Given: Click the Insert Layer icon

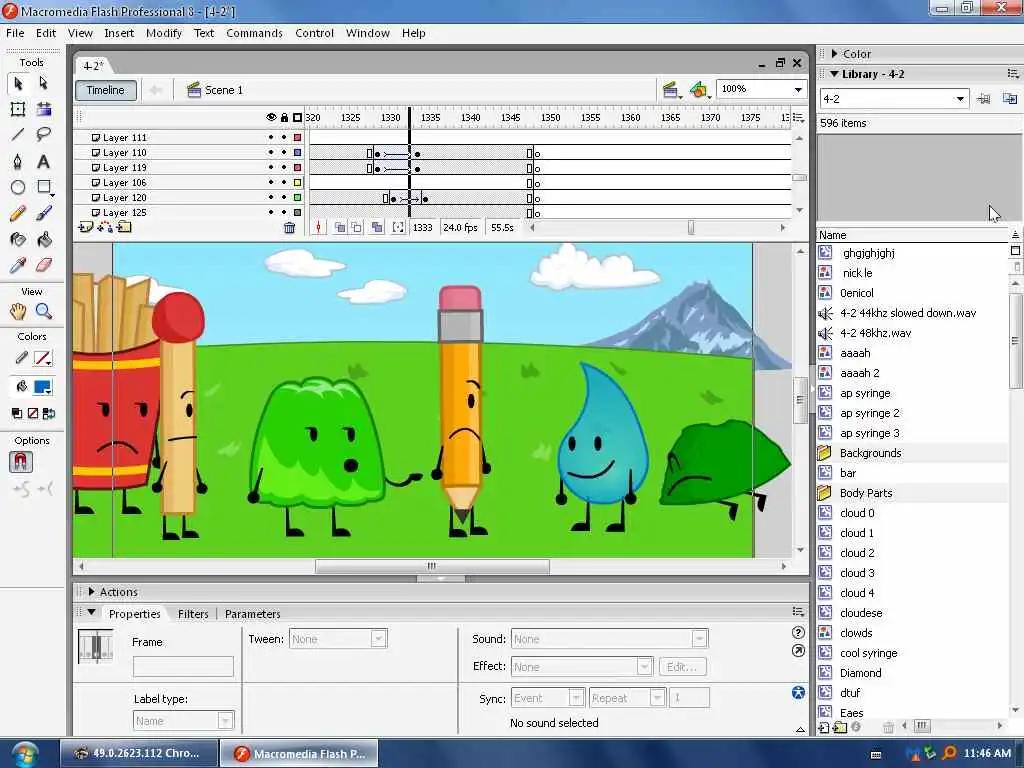Looking at the screenshot, I should pos(86,227).
